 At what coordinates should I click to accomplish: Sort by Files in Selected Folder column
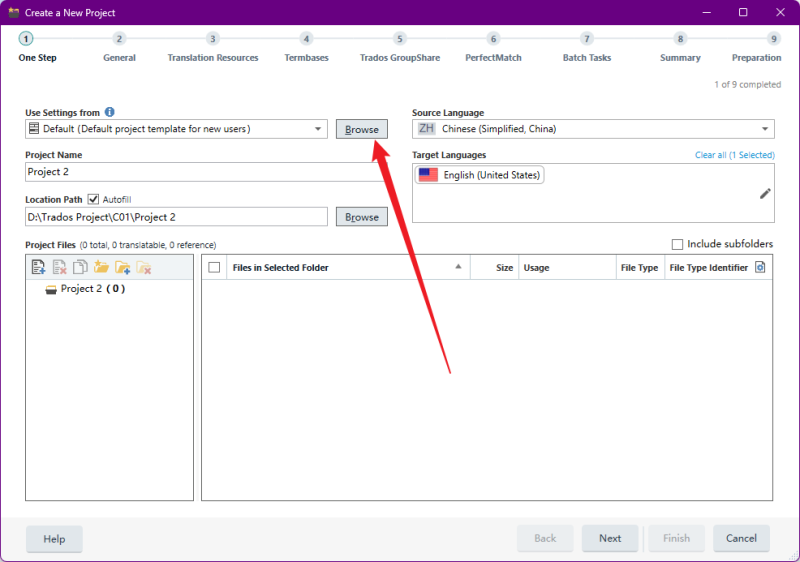(x=340, y=267)
